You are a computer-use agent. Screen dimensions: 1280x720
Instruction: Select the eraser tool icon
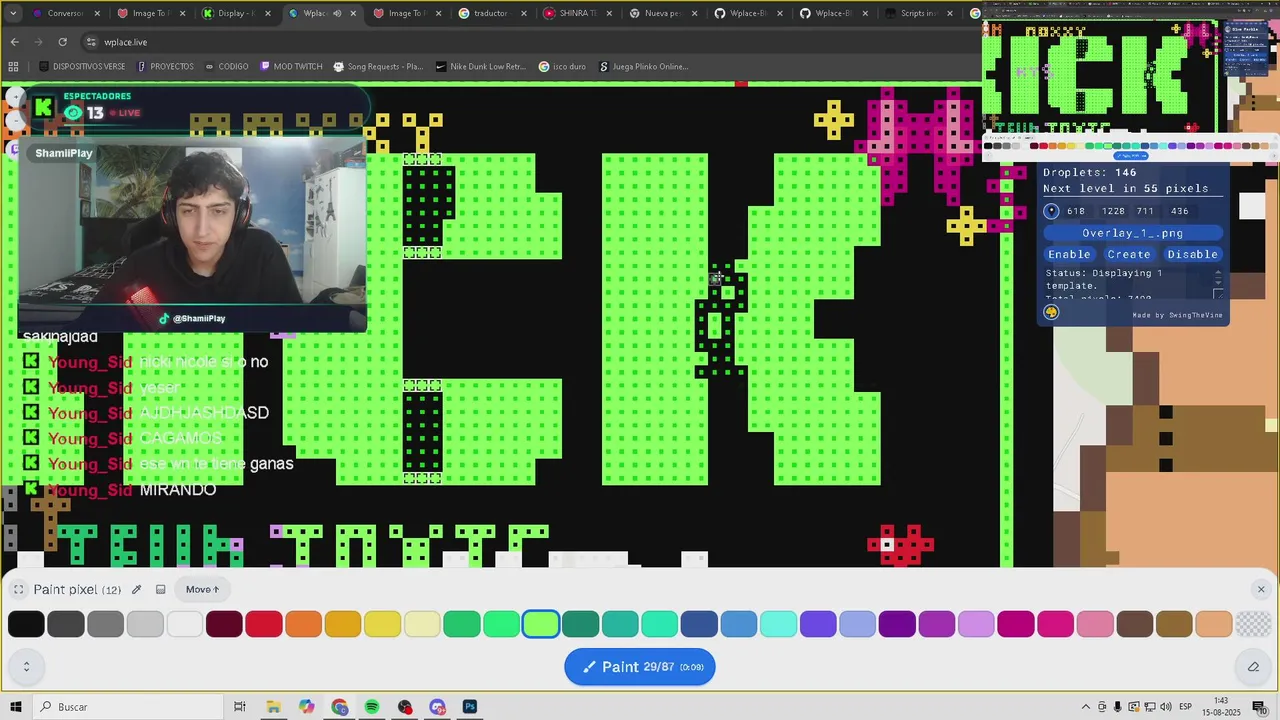1253,667
